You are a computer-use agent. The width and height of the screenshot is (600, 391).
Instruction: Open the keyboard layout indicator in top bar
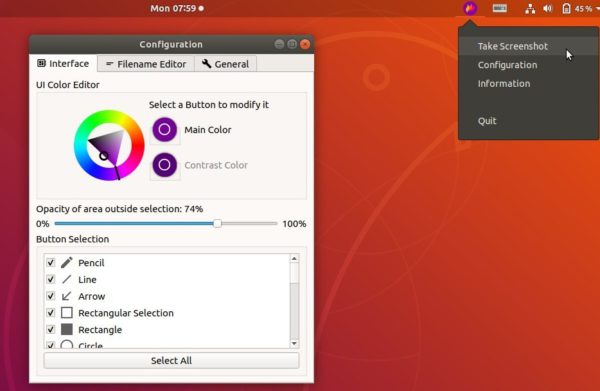coord(499,8)
